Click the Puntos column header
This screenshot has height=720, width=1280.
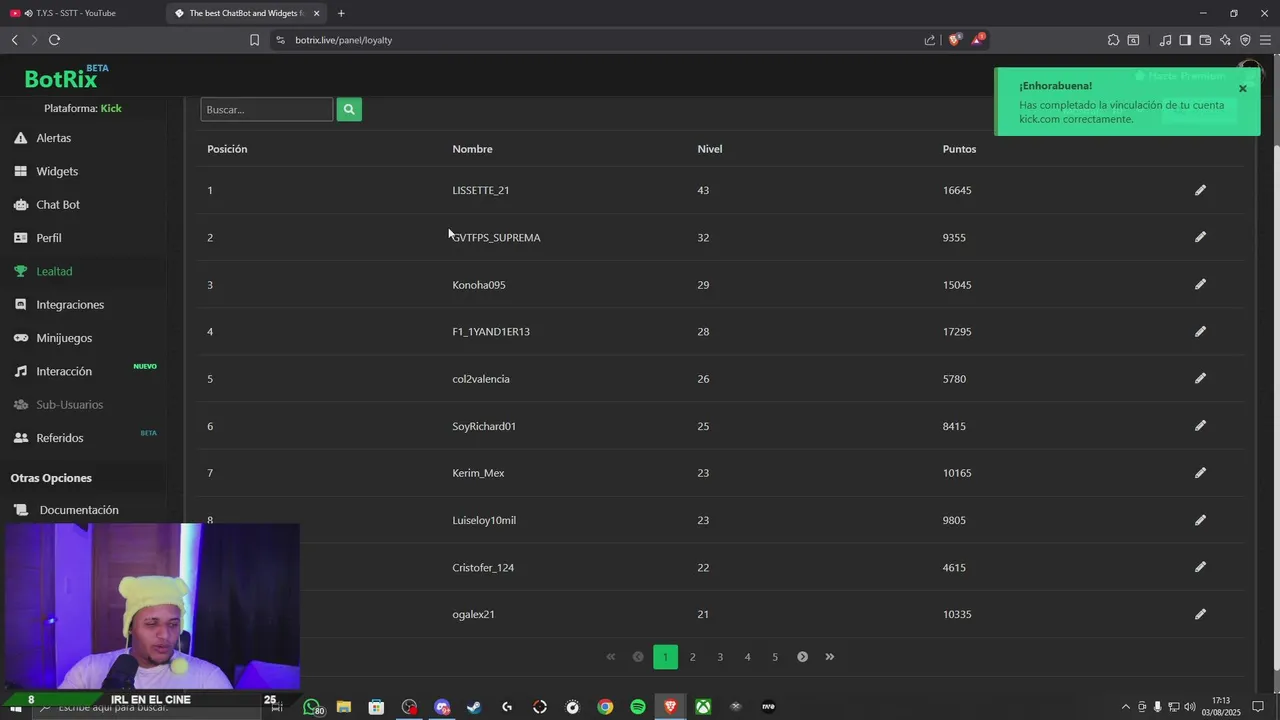point(959,149)
